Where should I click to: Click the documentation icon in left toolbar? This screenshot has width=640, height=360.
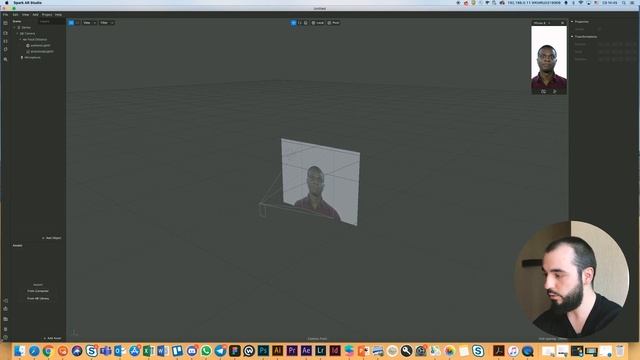pos(5,329)
